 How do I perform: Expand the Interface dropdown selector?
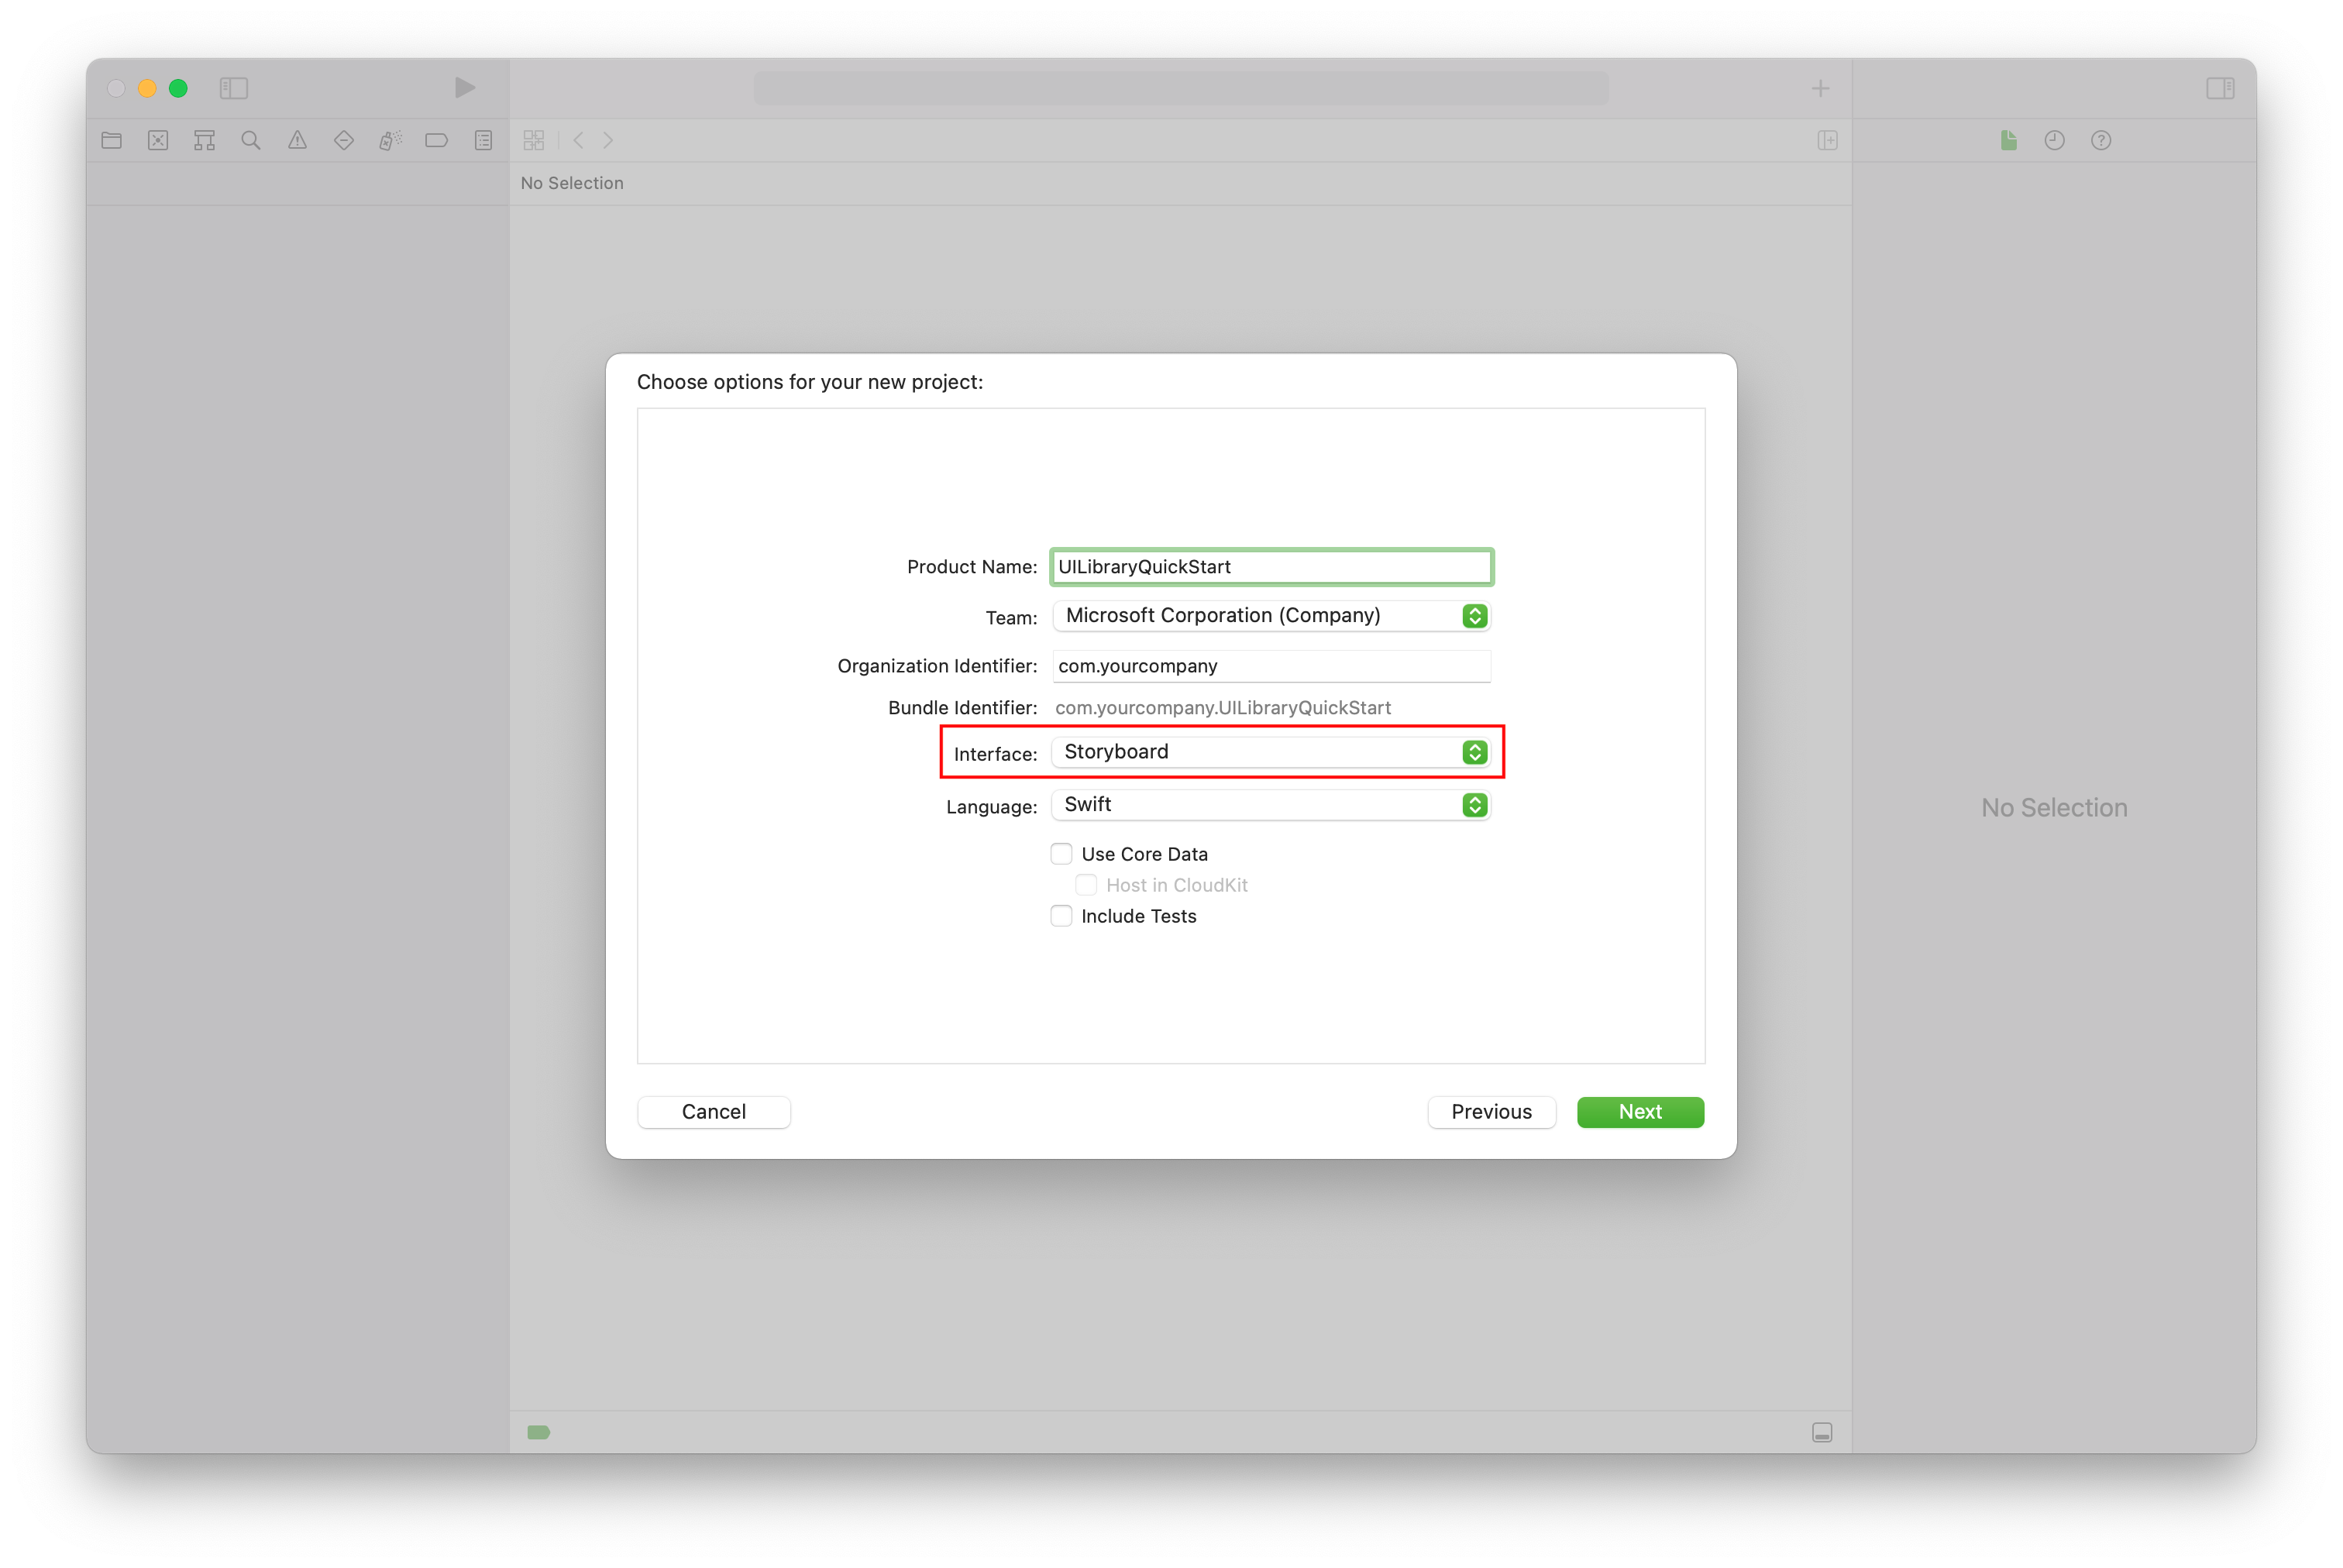1475,752
